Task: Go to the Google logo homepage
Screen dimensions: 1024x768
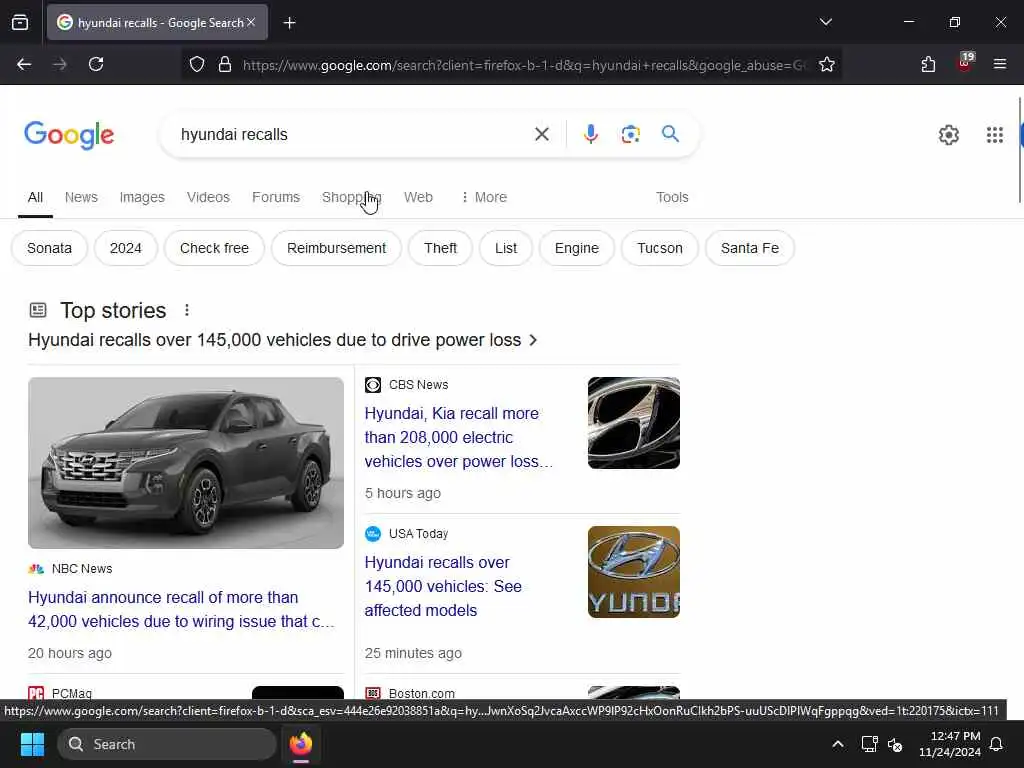Action: click(x=69, y=135)
